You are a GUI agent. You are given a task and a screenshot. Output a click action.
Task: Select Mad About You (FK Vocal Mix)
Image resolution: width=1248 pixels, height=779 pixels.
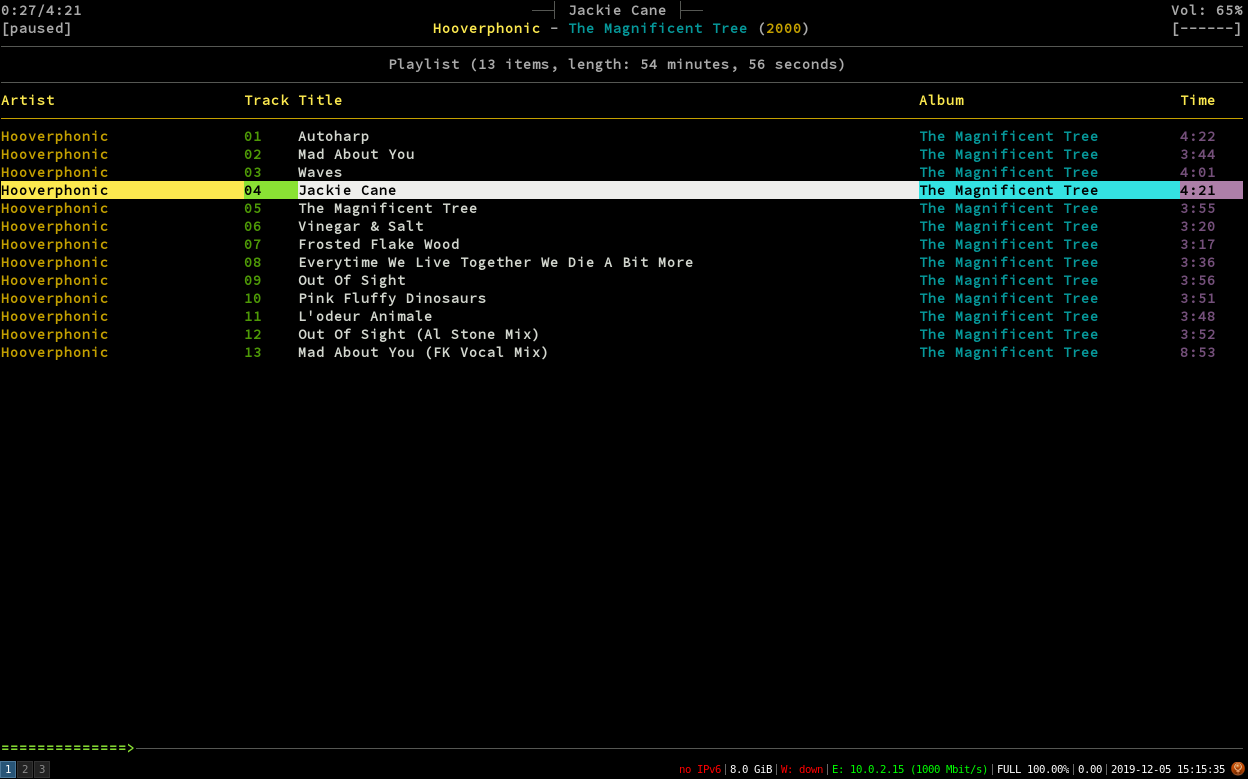pos(423,352)
